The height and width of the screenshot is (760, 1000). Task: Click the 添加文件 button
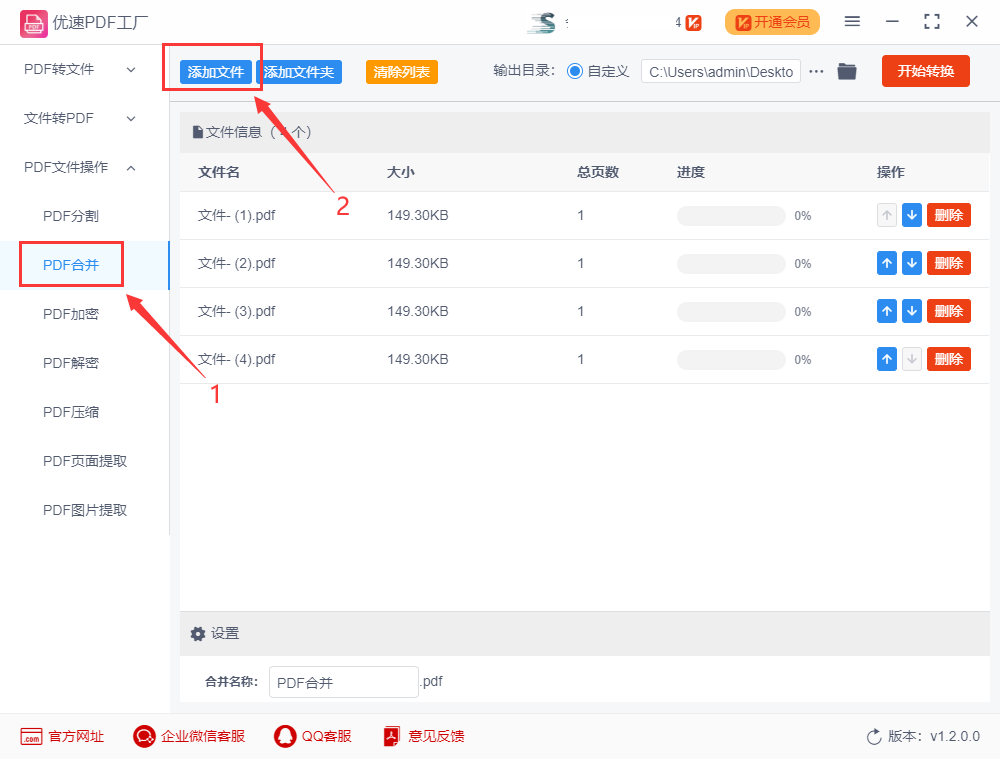216,72
